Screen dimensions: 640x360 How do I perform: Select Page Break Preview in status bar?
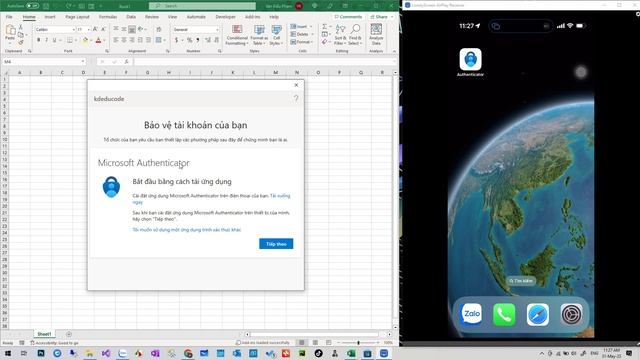click(329, 342)
